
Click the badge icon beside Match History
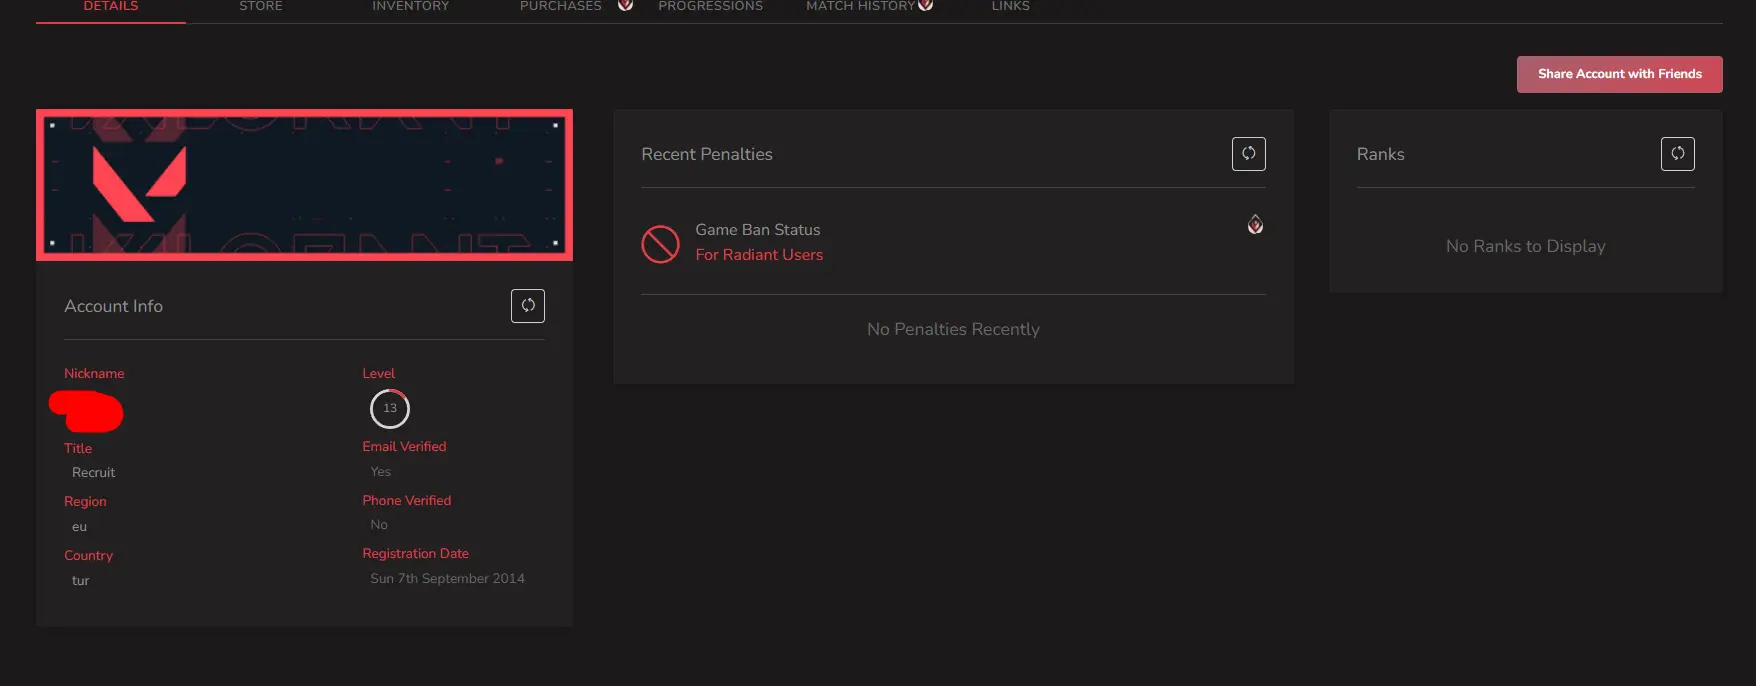pyautogui.click(x=926, y=5)
